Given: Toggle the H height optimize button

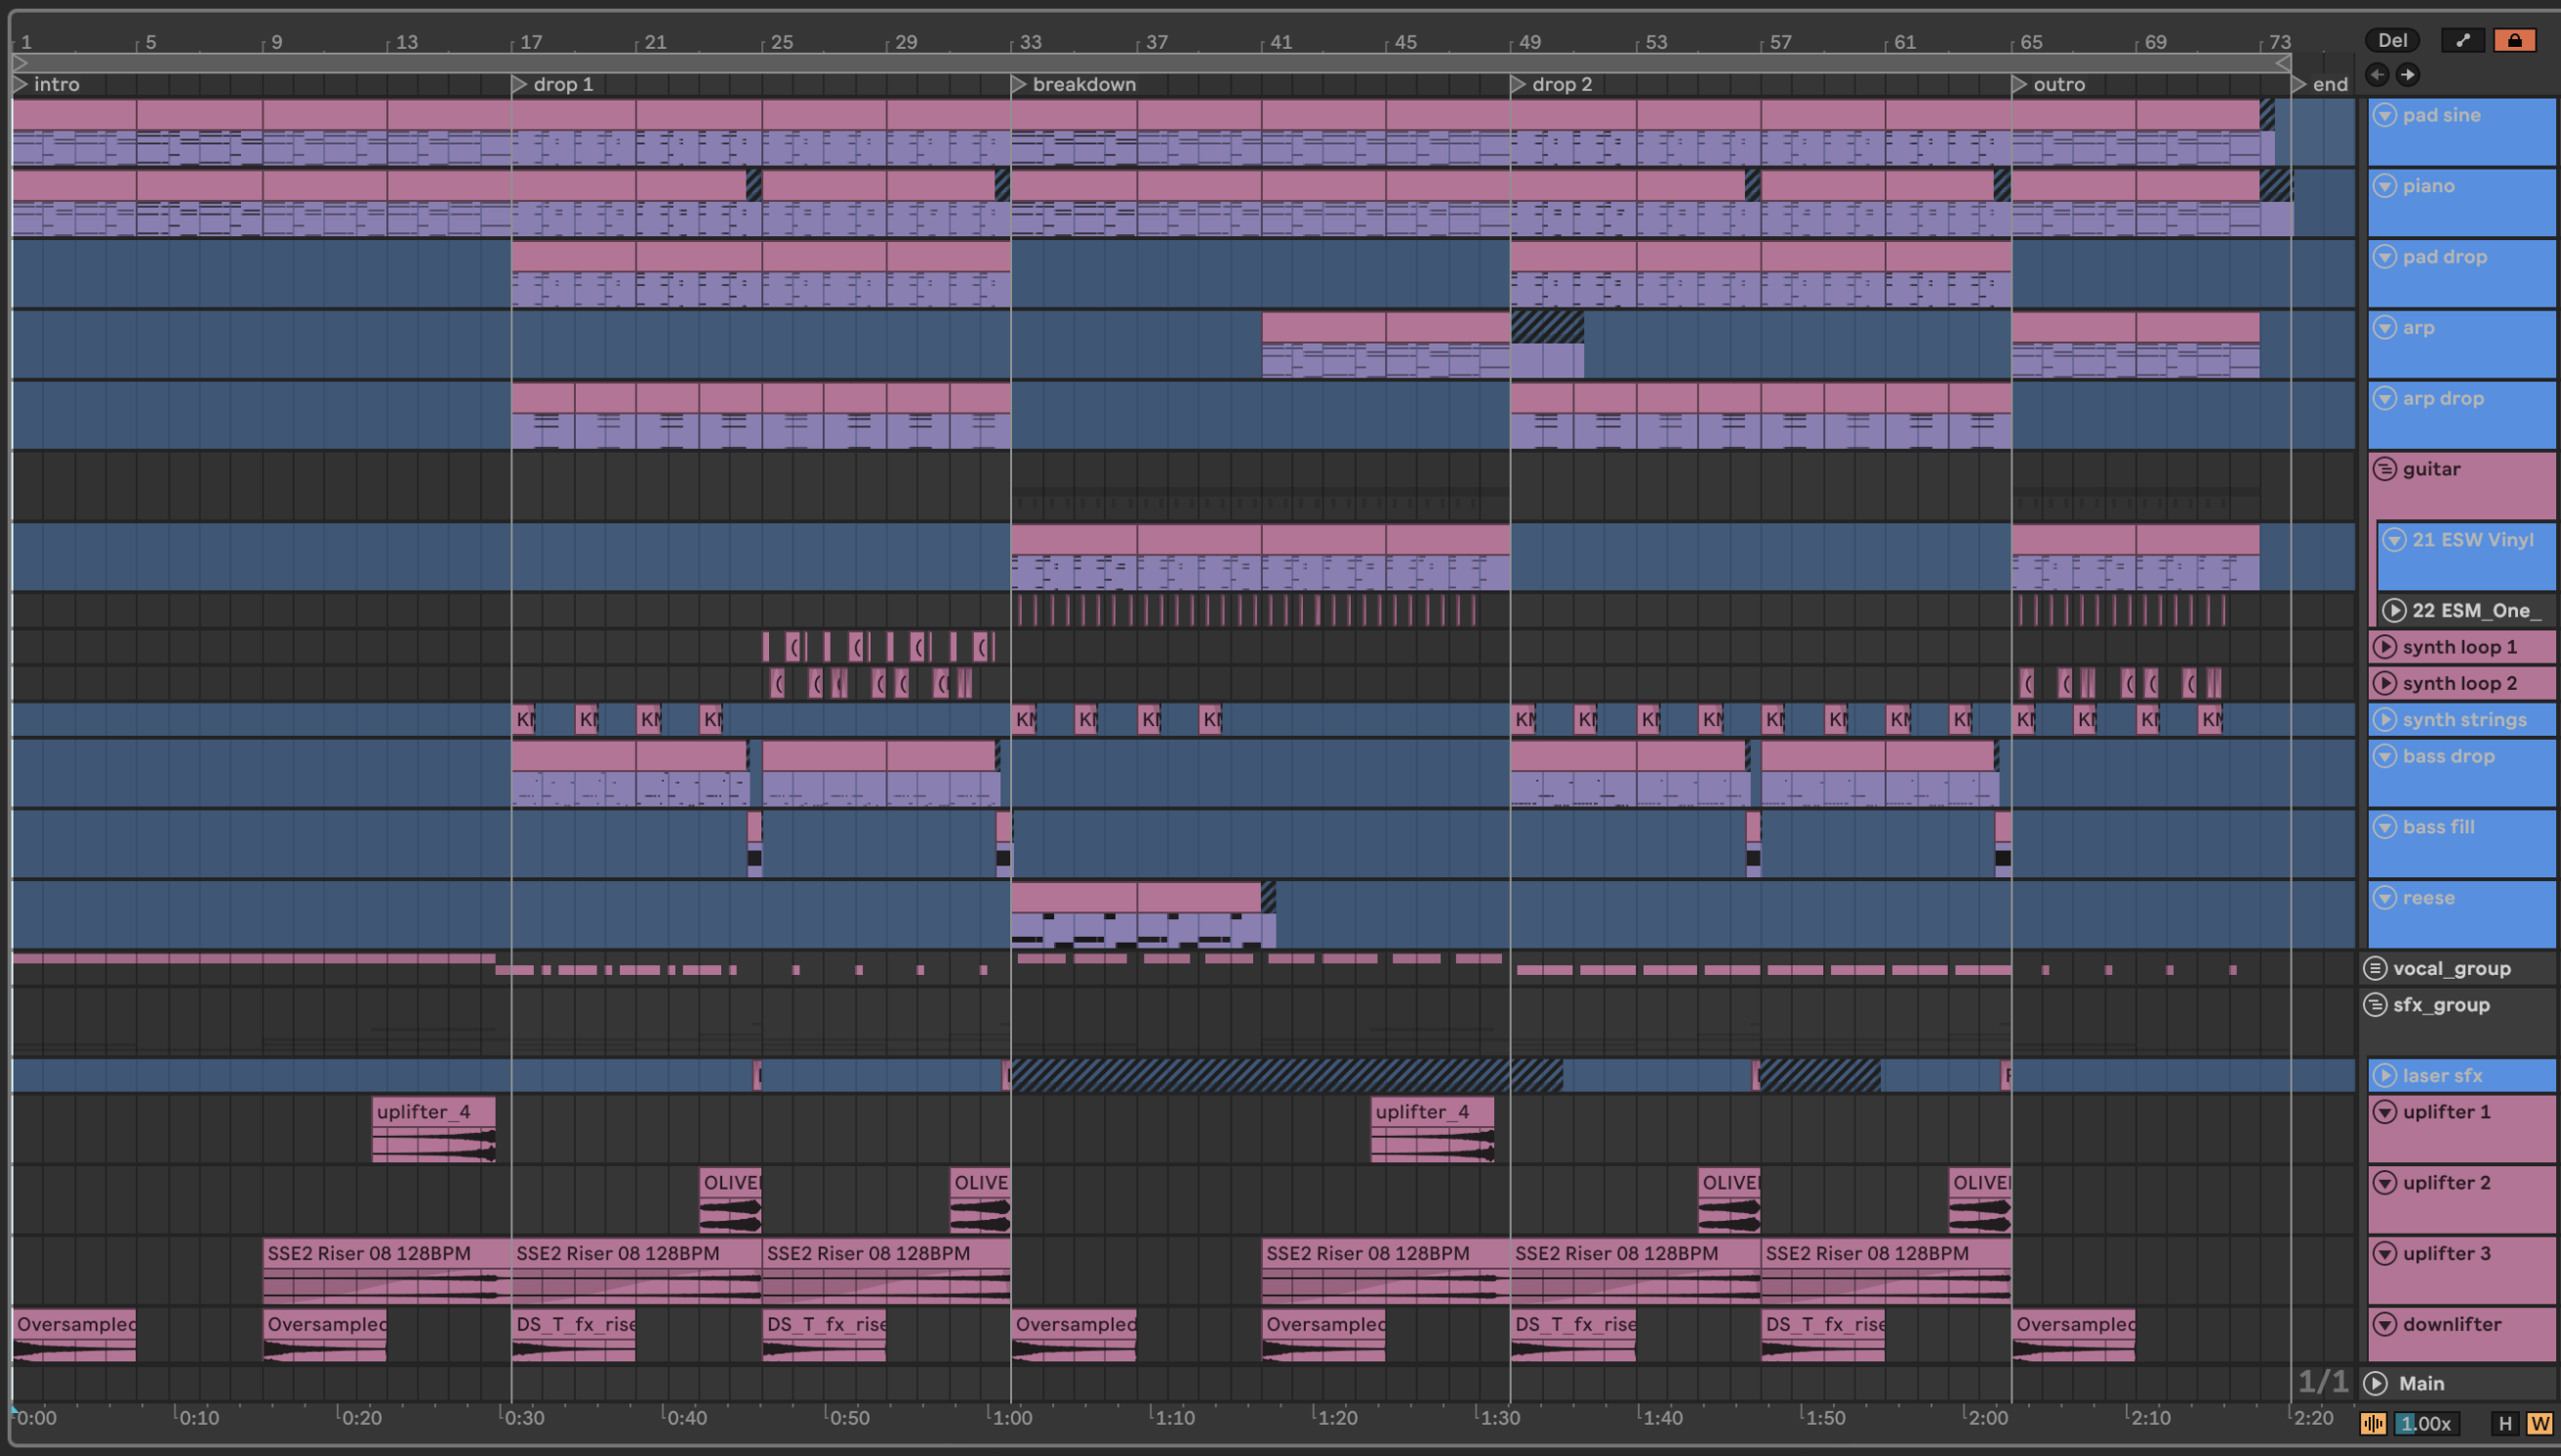Looking at the screenshot, I should (x=2504, y=1423).
